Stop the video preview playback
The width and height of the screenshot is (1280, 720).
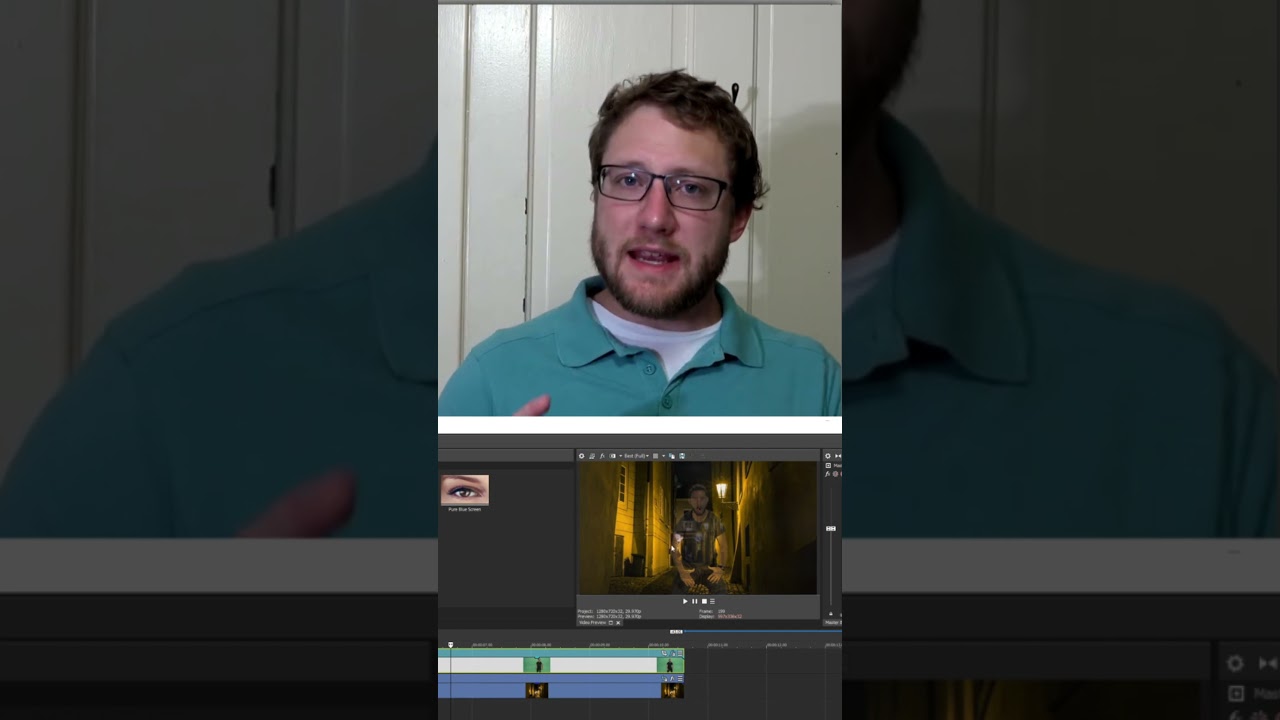coord(704,601)
